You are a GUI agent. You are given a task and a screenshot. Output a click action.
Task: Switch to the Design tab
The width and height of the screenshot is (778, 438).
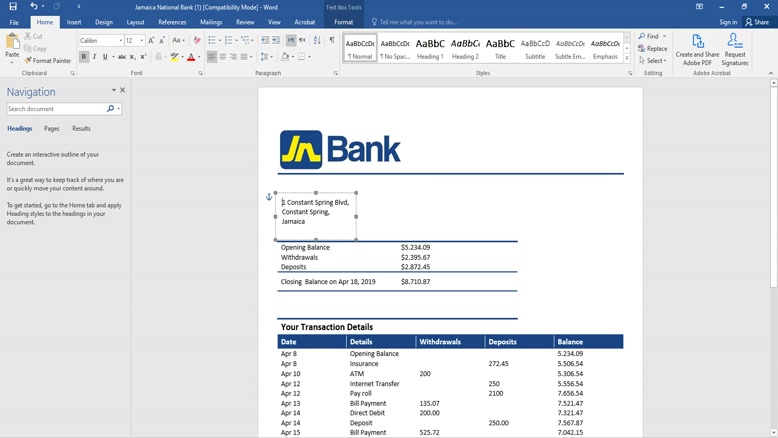104,22
